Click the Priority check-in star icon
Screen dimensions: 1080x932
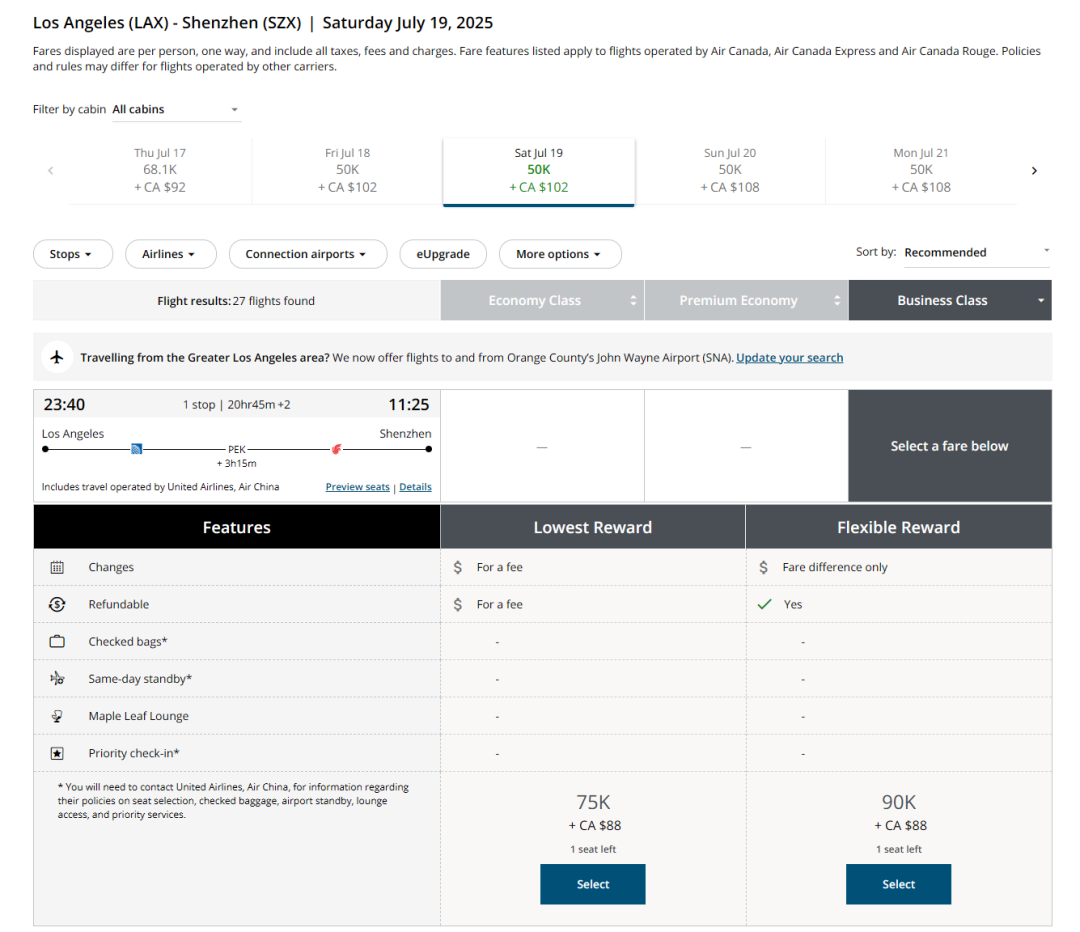pos(57,753)
